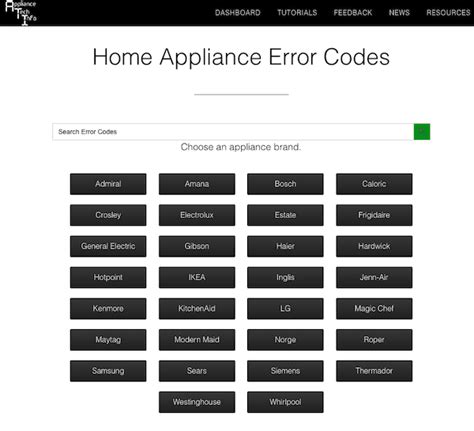Select the Roper brand button
Screen dimensions: 474x431
(x=374, y=340)
